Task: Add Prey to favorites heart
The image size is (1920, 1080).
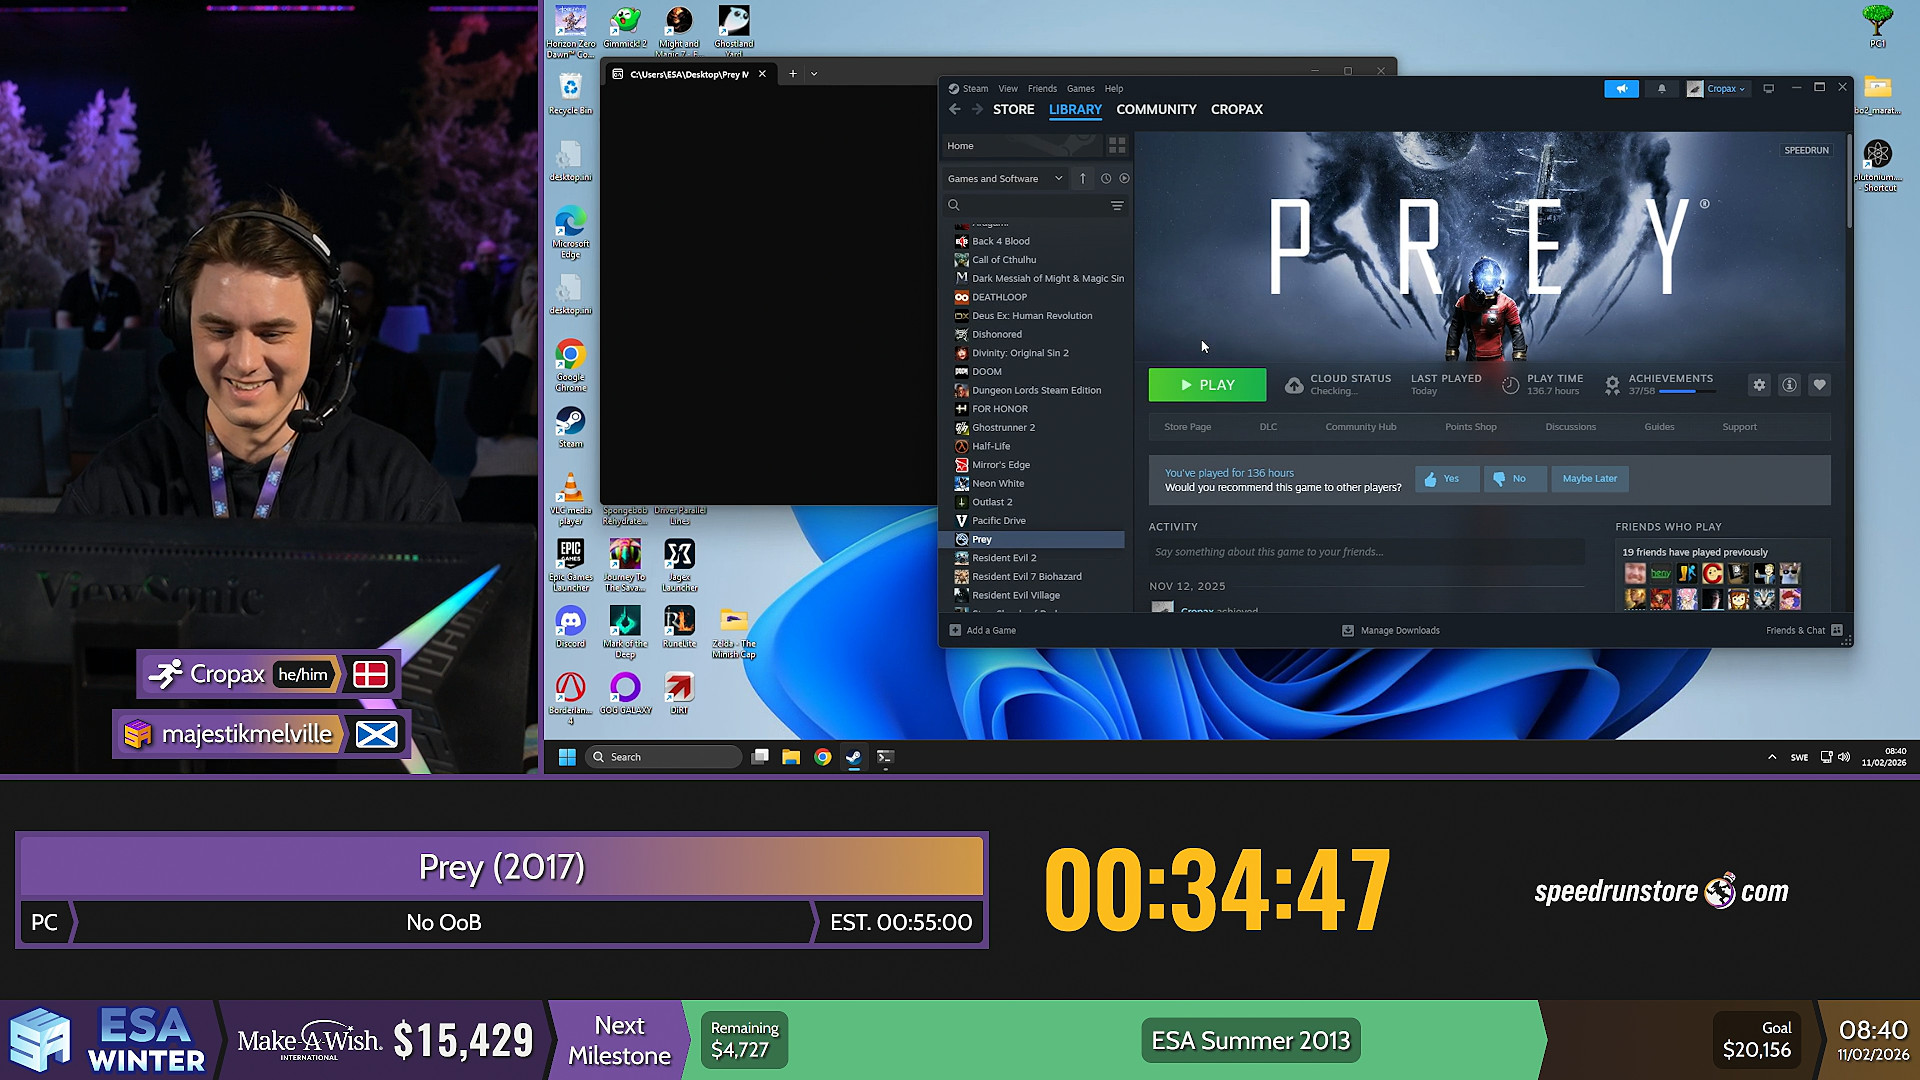Action: pos(1819,385)
